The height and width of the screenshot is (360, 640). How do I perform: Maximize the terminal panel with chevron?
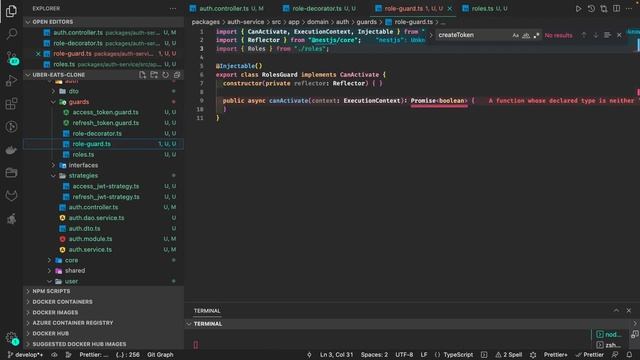[x=616, y=311]
